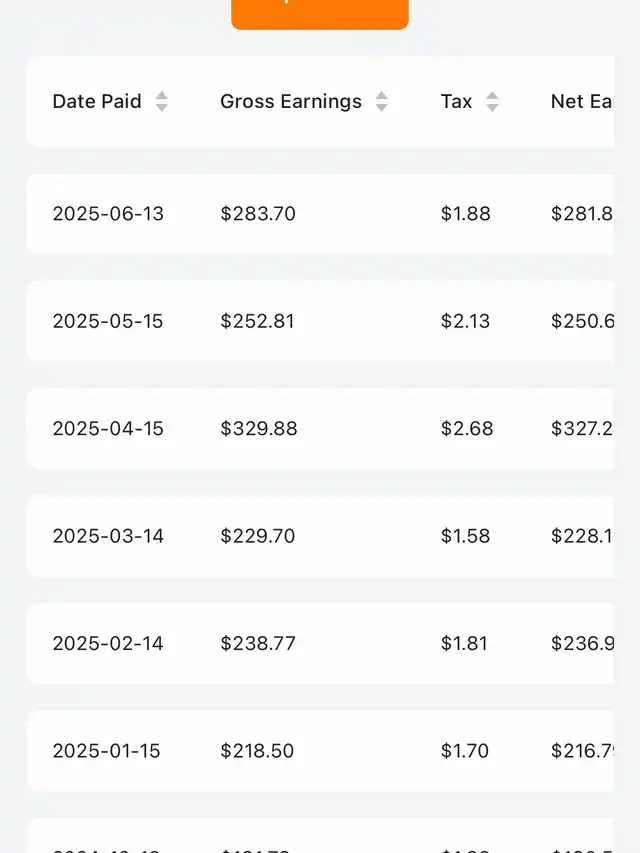640x853 pixels.
Task: Open the 2025-06-13 payment row
Action: point(320,214)
